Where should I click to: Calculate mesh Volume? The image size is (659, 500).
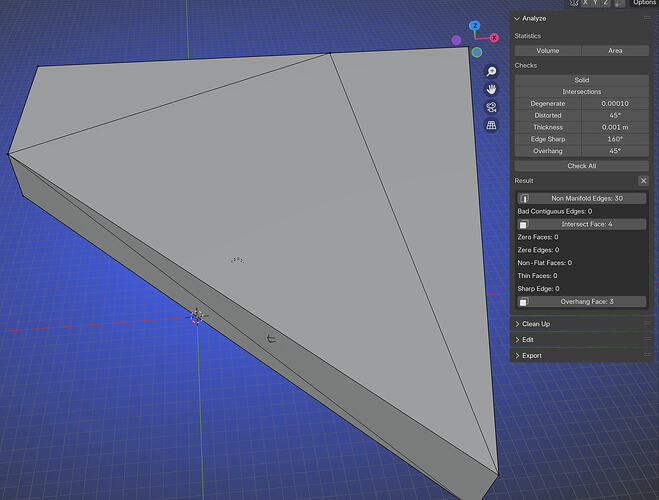click(x=548, y=50)
